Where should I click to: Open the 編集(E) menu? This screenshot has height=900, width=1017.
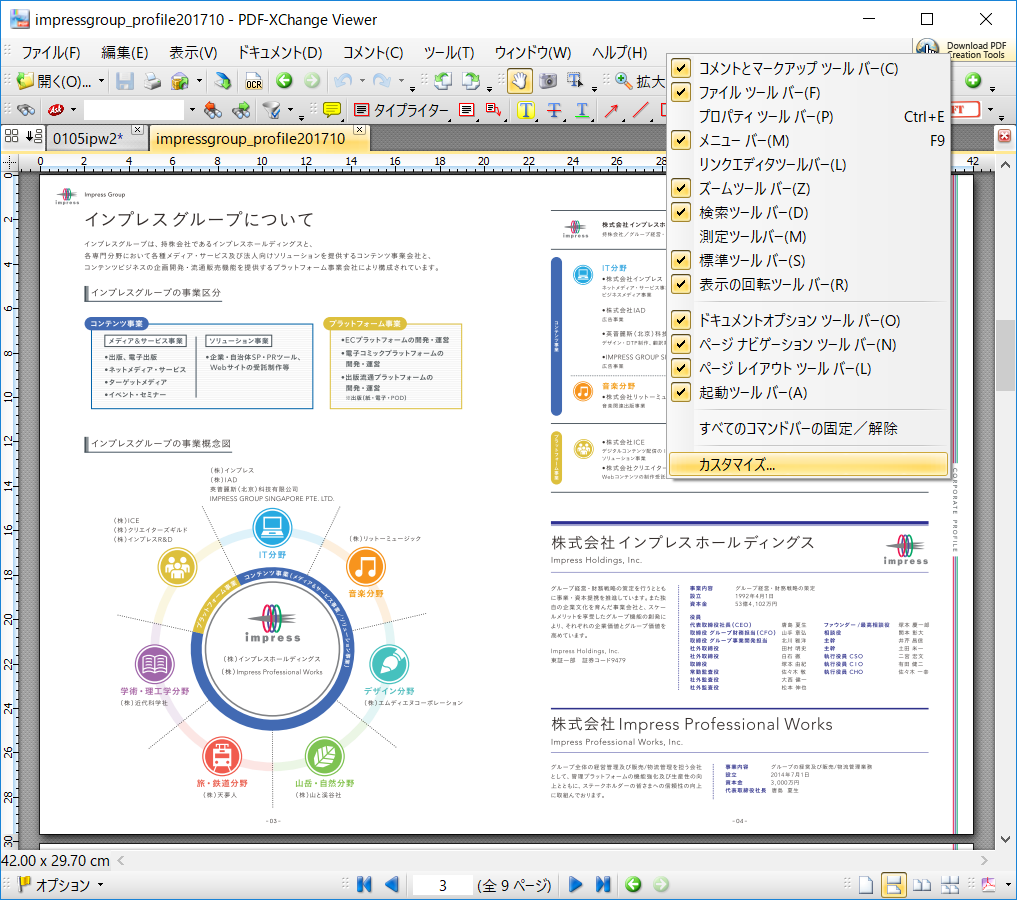tap(125, 53)
